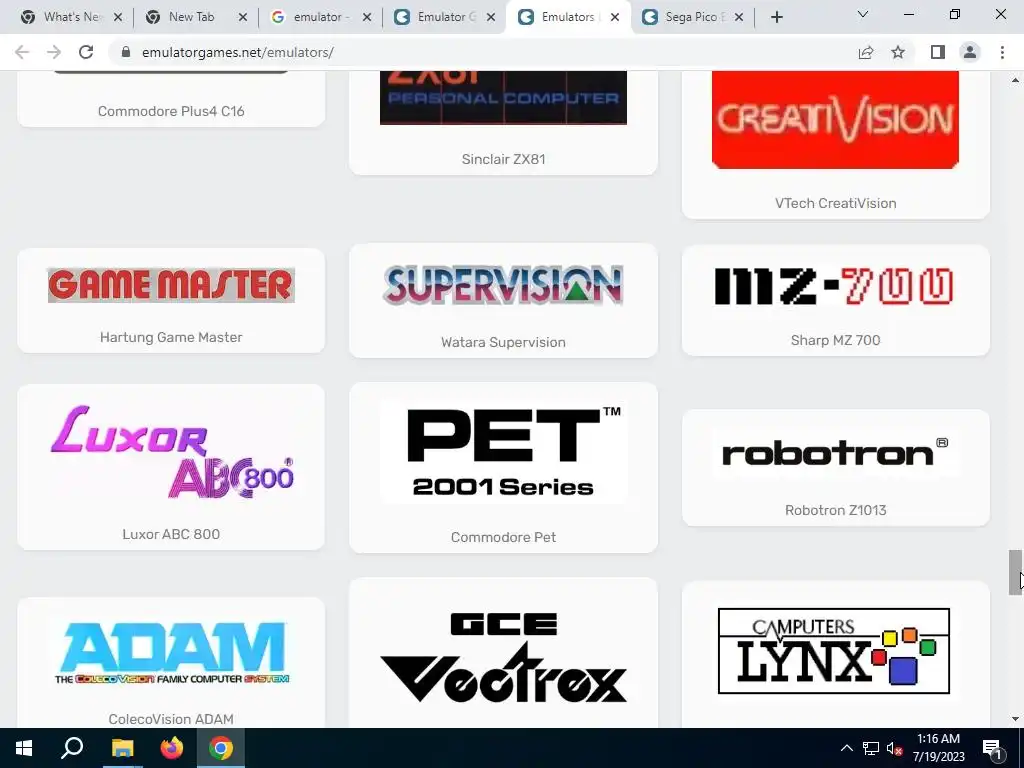Open Robotron Z1013 text link
The image size is (1024, 768).
point(835,510)
